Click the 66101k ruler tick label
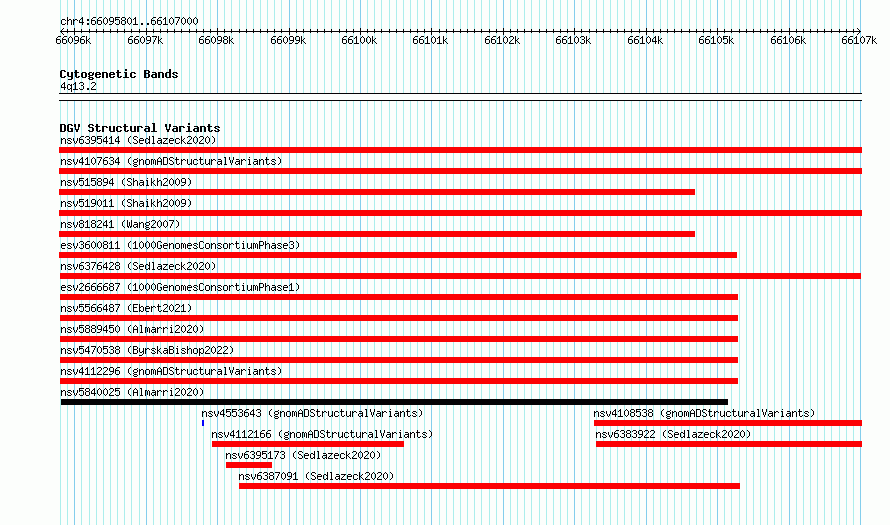 point(430,40)
